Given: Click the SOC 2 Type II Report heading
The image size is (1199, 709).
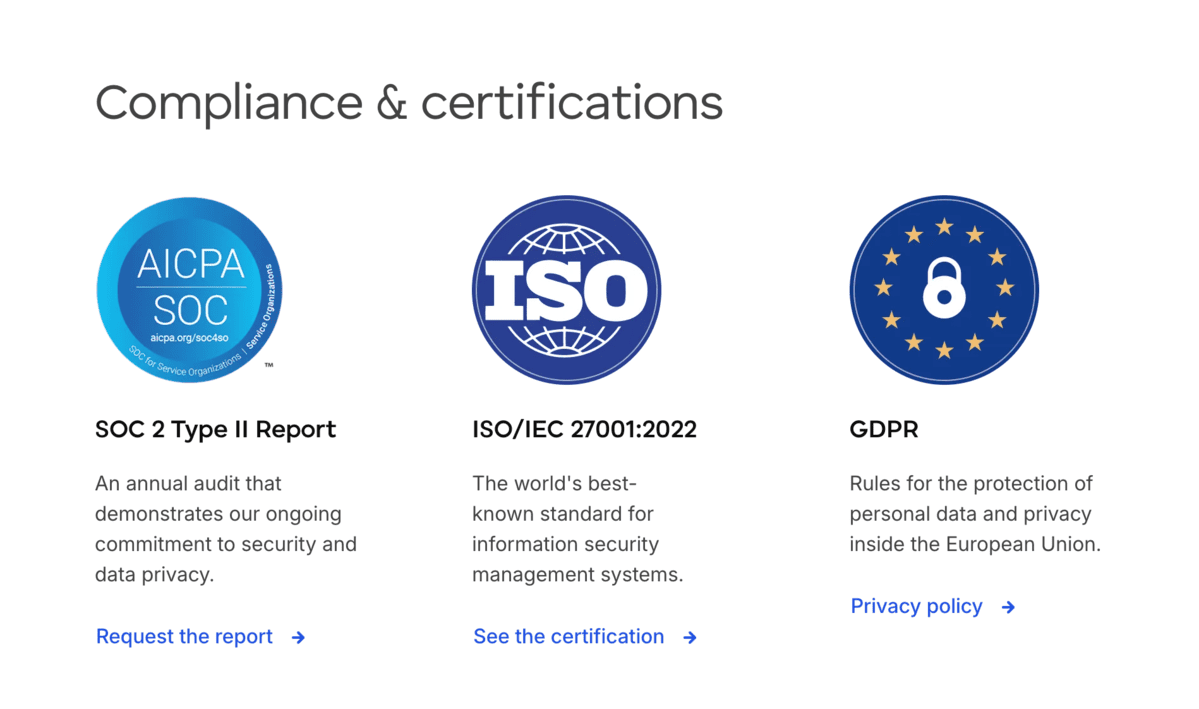Looking at the screenshot, I should click(x=215, y=429).
